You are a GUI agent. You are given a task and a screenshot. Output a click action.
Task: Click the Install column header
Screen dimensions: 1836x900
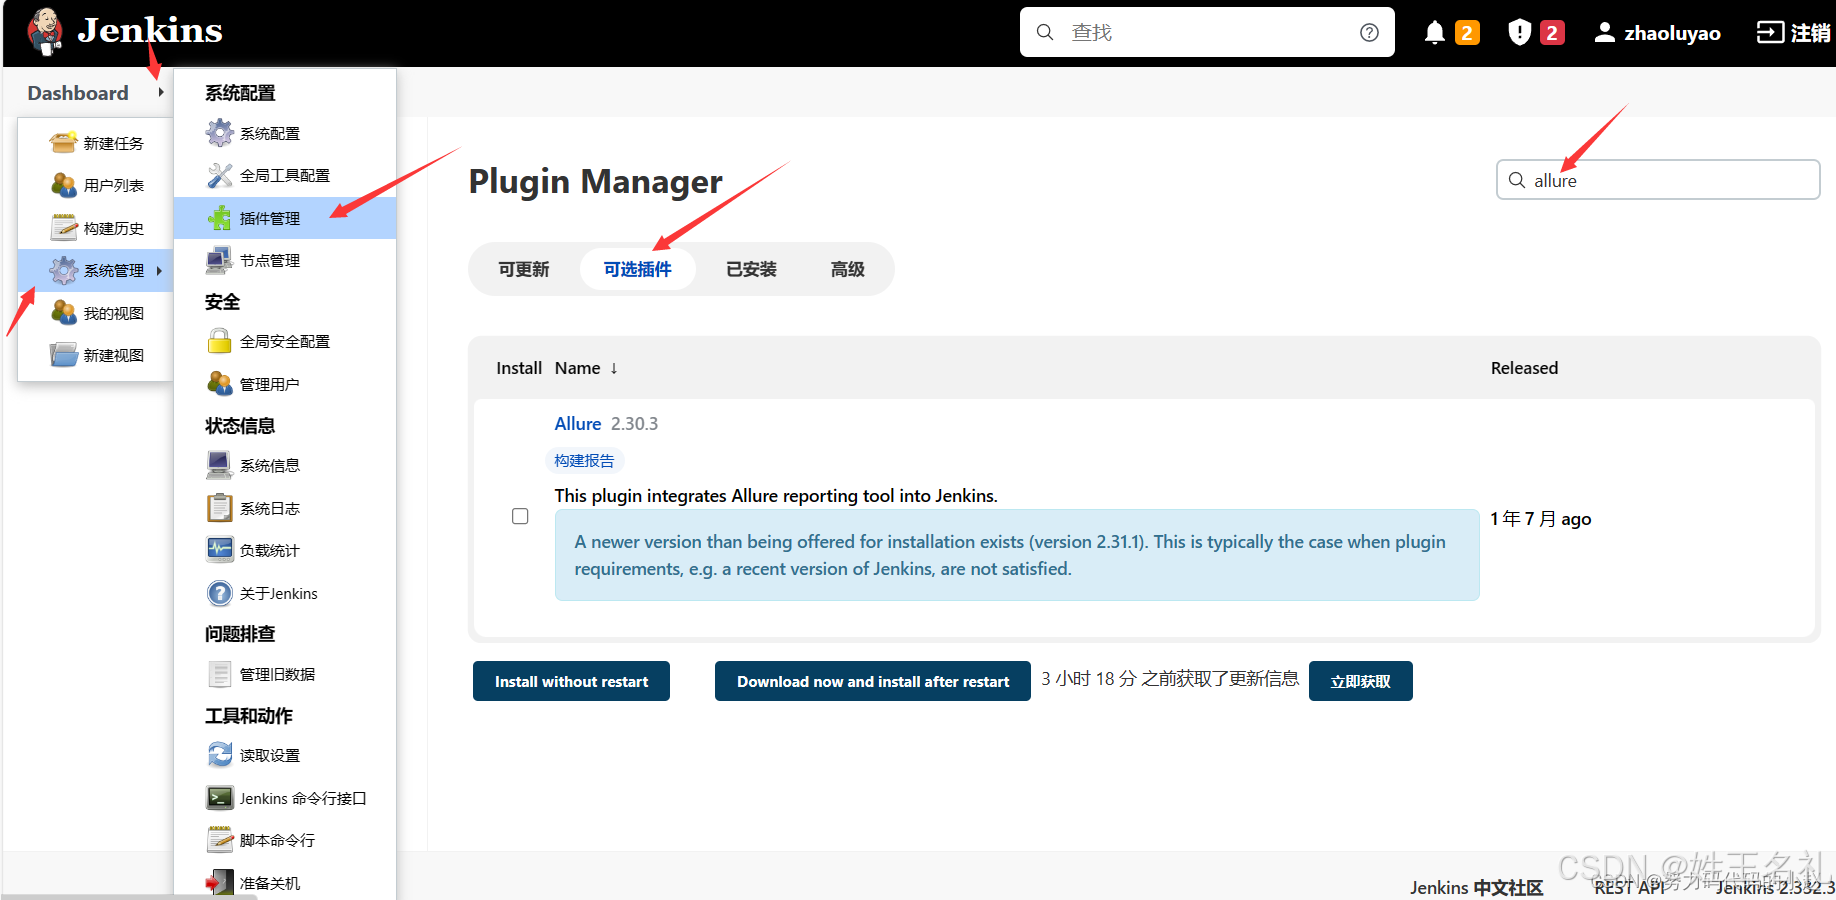tap(519, 368)
